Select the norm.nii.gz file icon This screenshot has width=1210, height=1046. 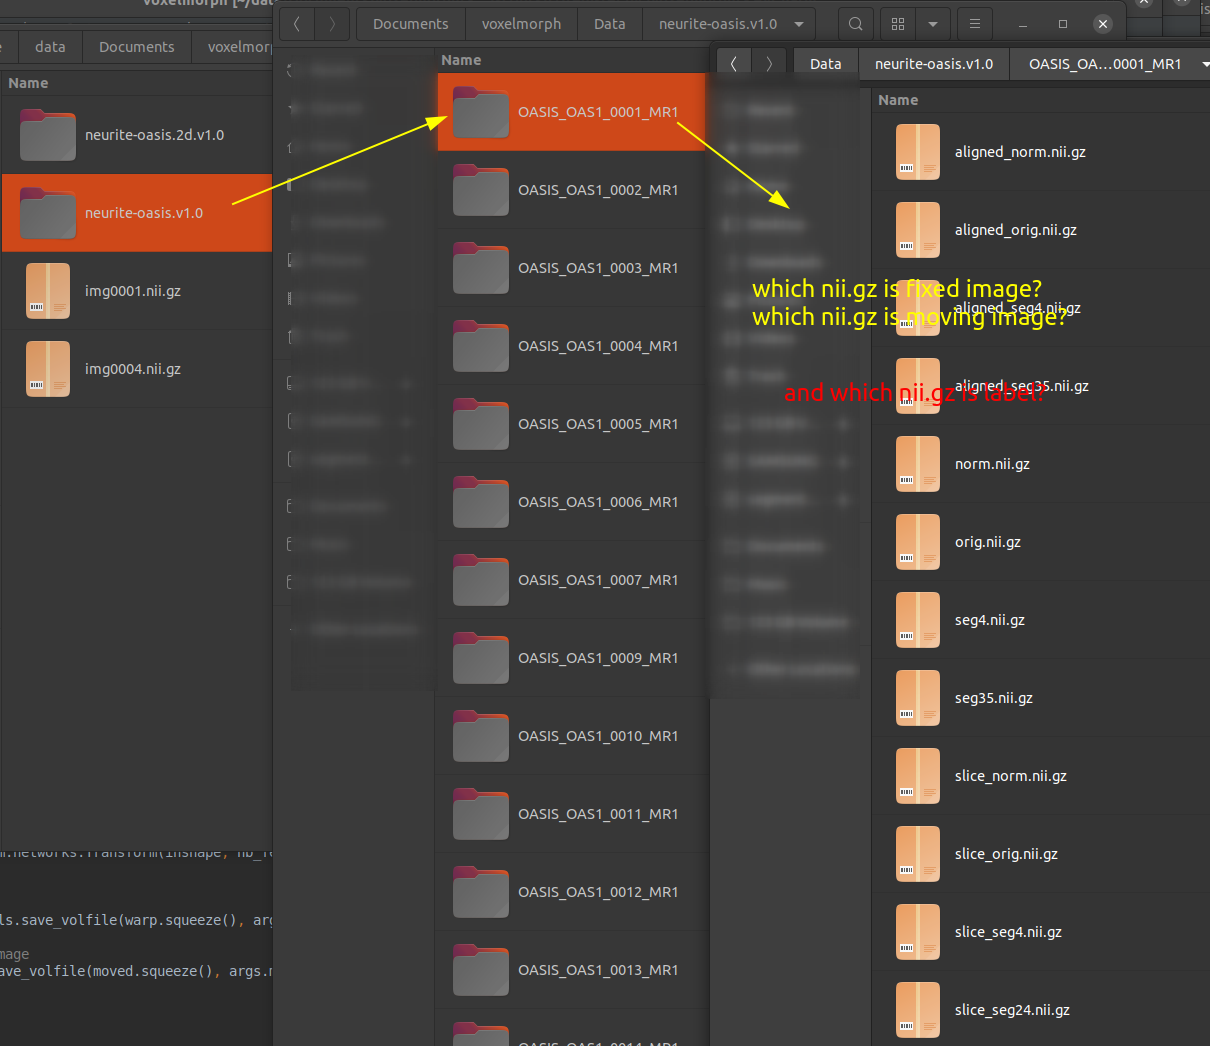coord(917,464)
